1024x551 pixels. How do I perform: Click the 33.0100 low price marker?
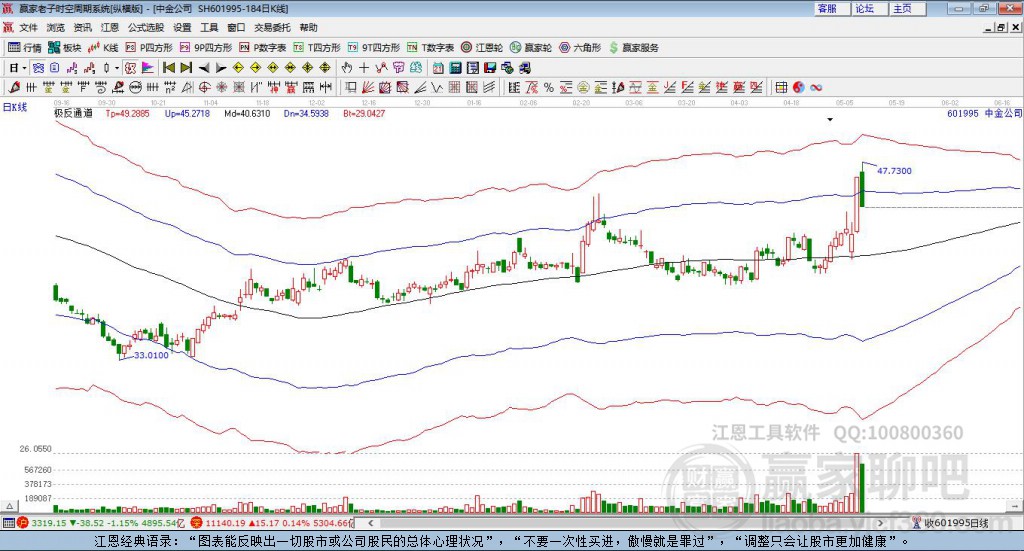coord(151,355)
